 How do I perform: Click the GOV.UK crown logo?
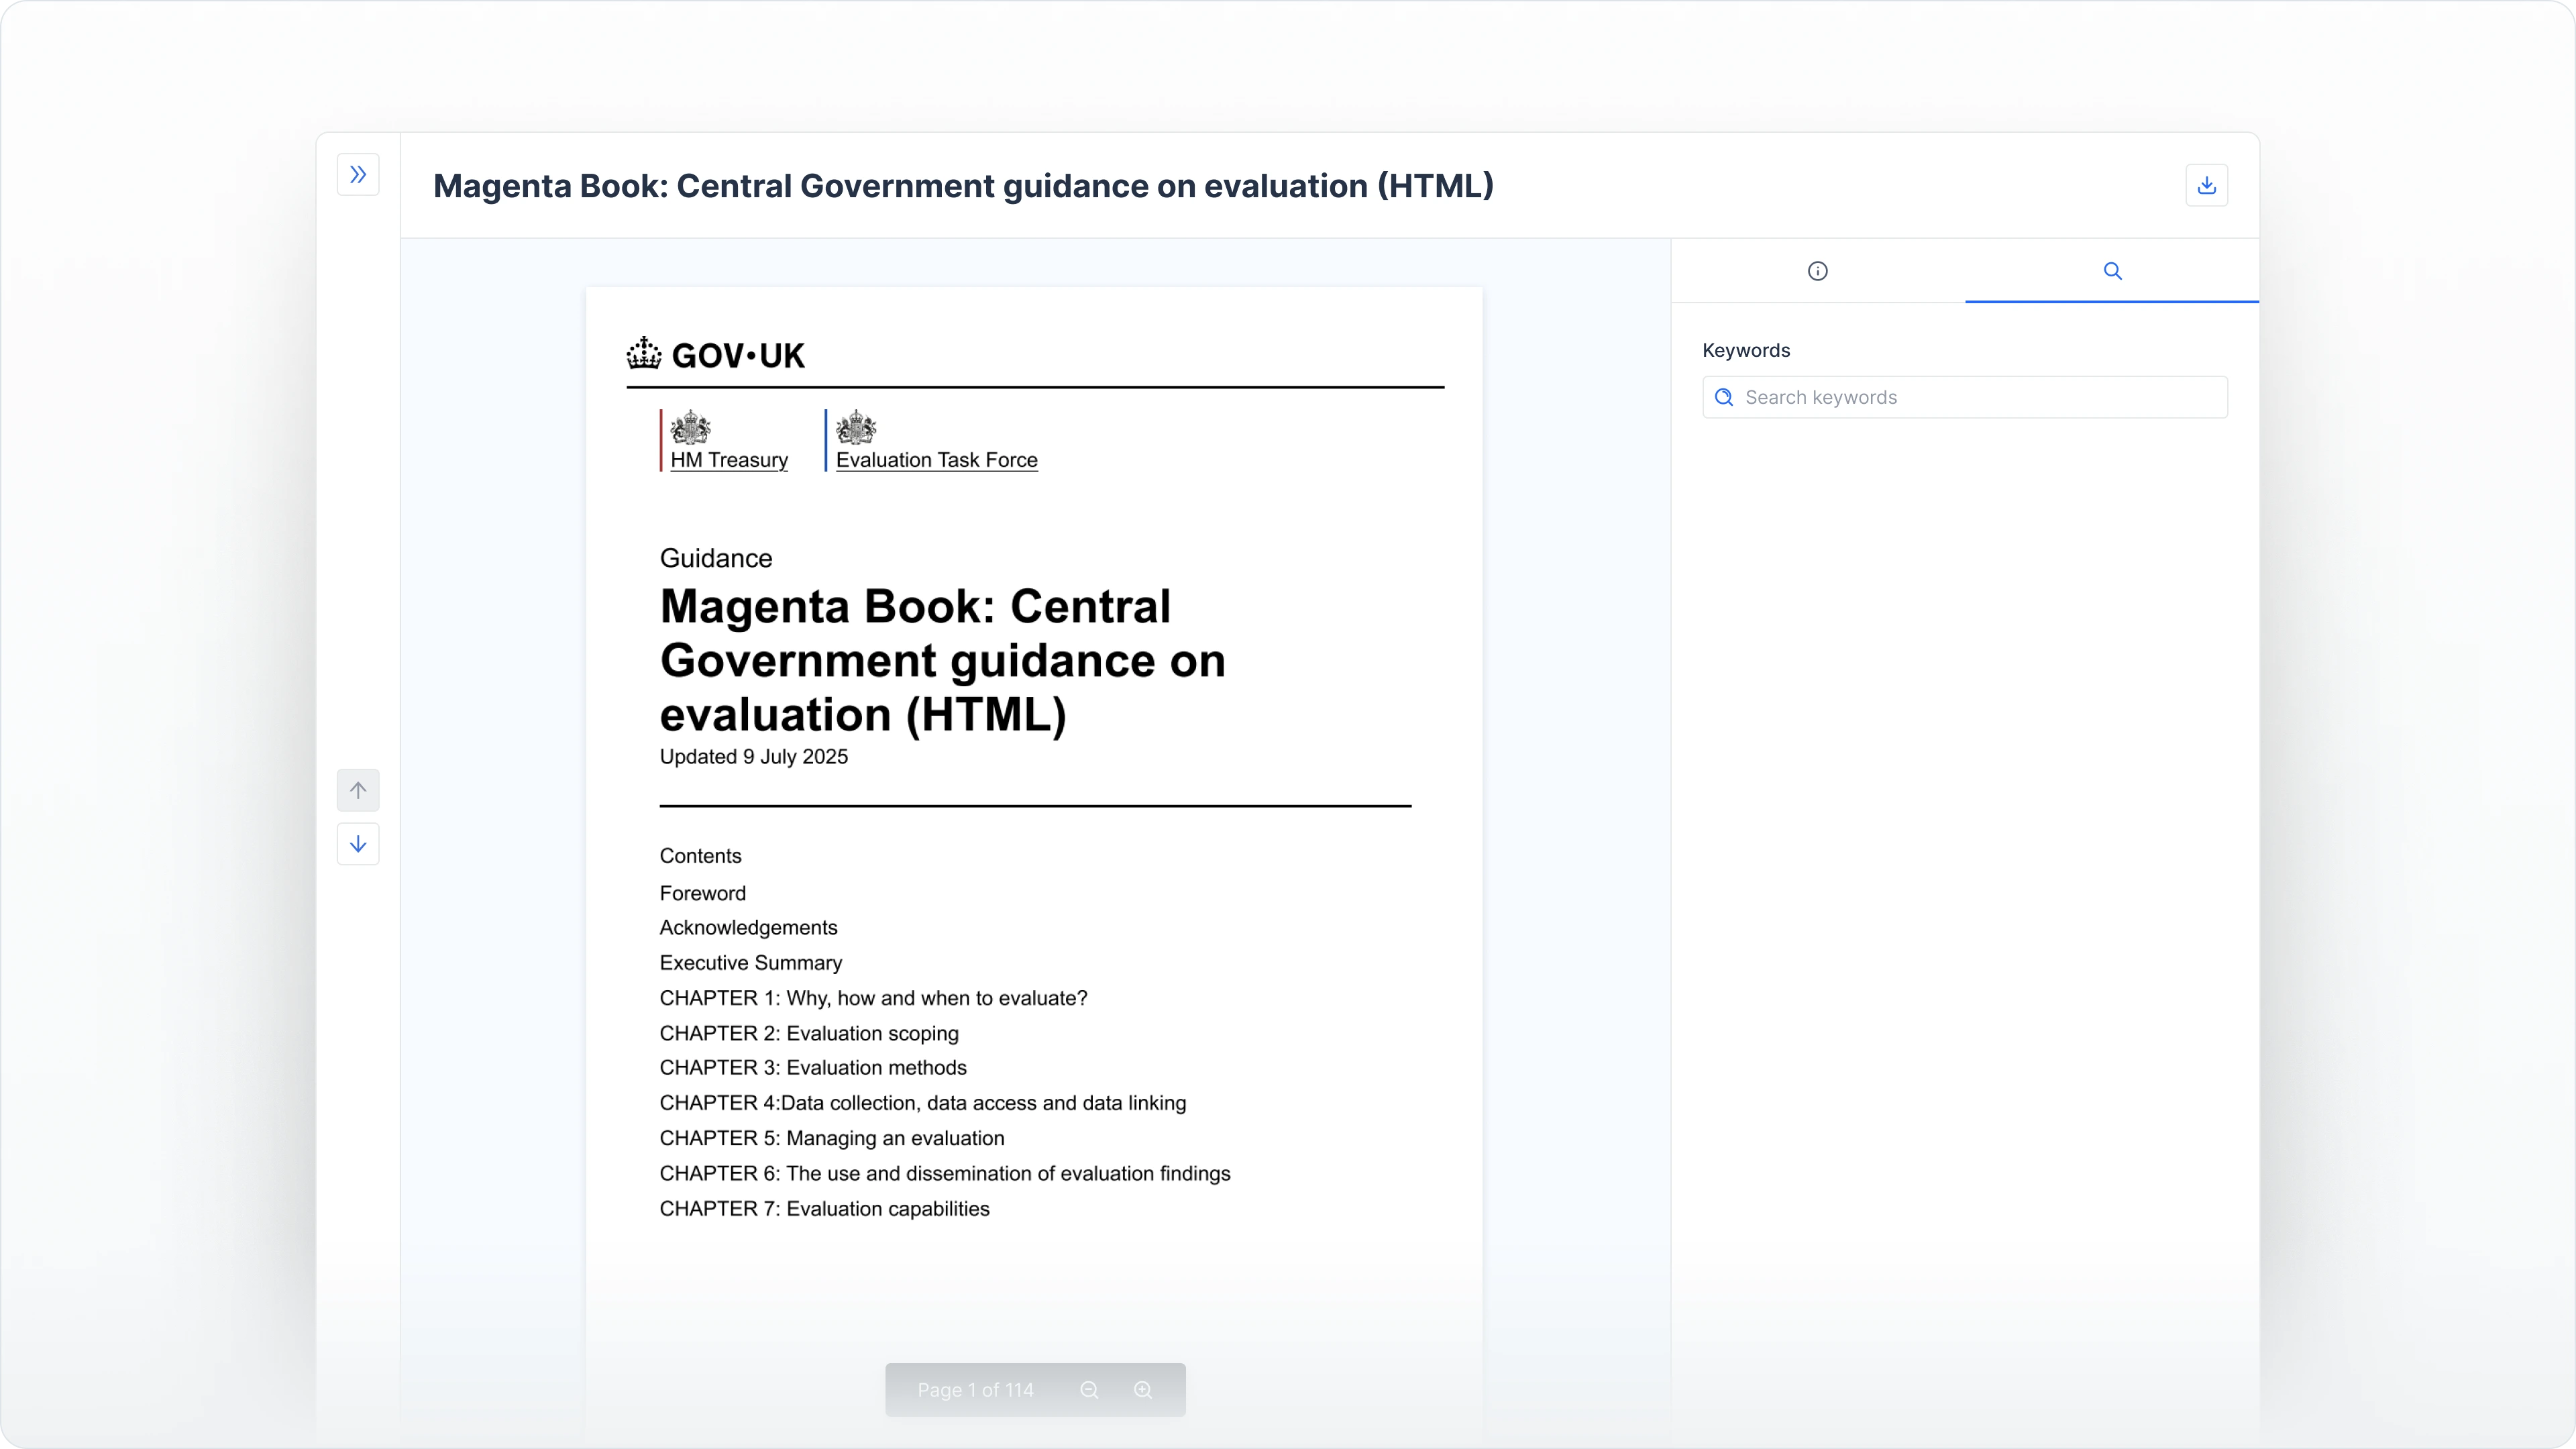pyautogui.click(x=644, y=353)
